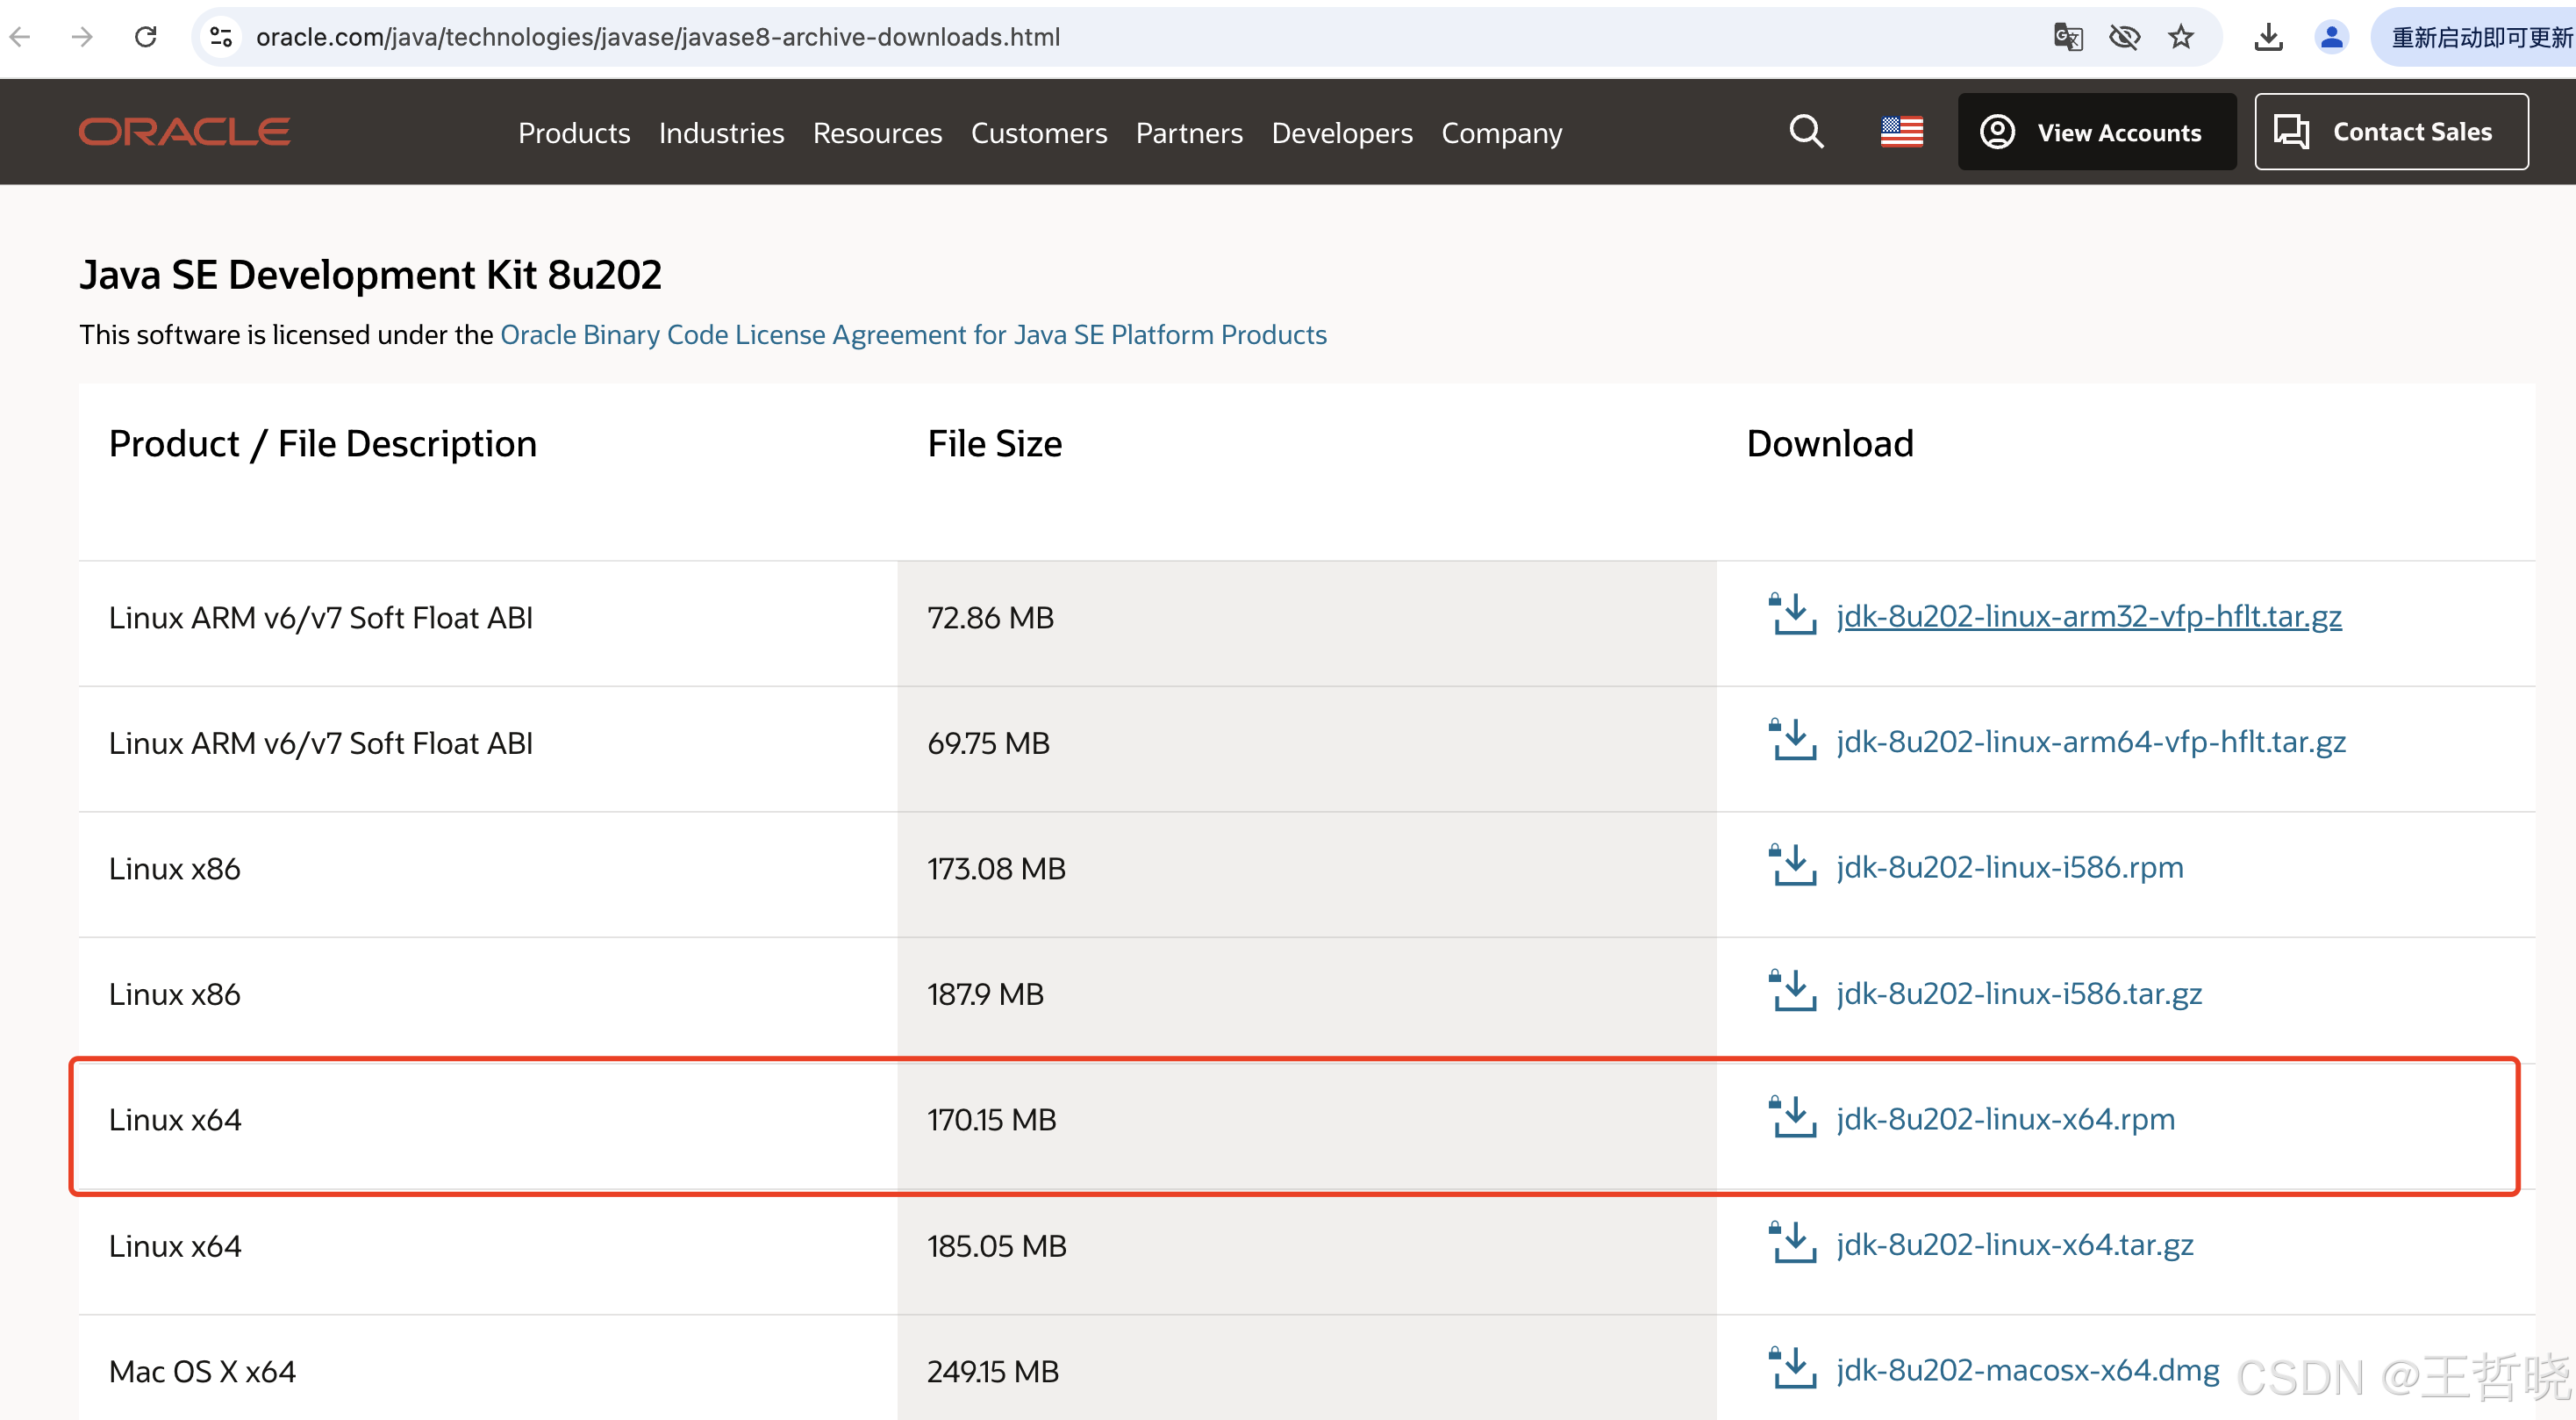Click the US flag country selector
Image resolution: width=2576 pixels, height=1420 pixels.
1901,132
